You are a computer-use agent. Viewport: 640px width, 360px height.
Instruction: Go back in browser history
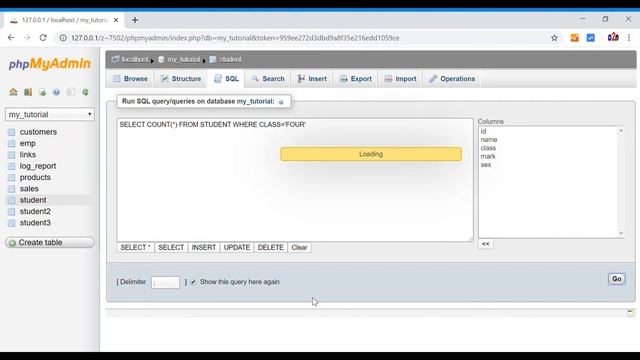coord(11,38)
